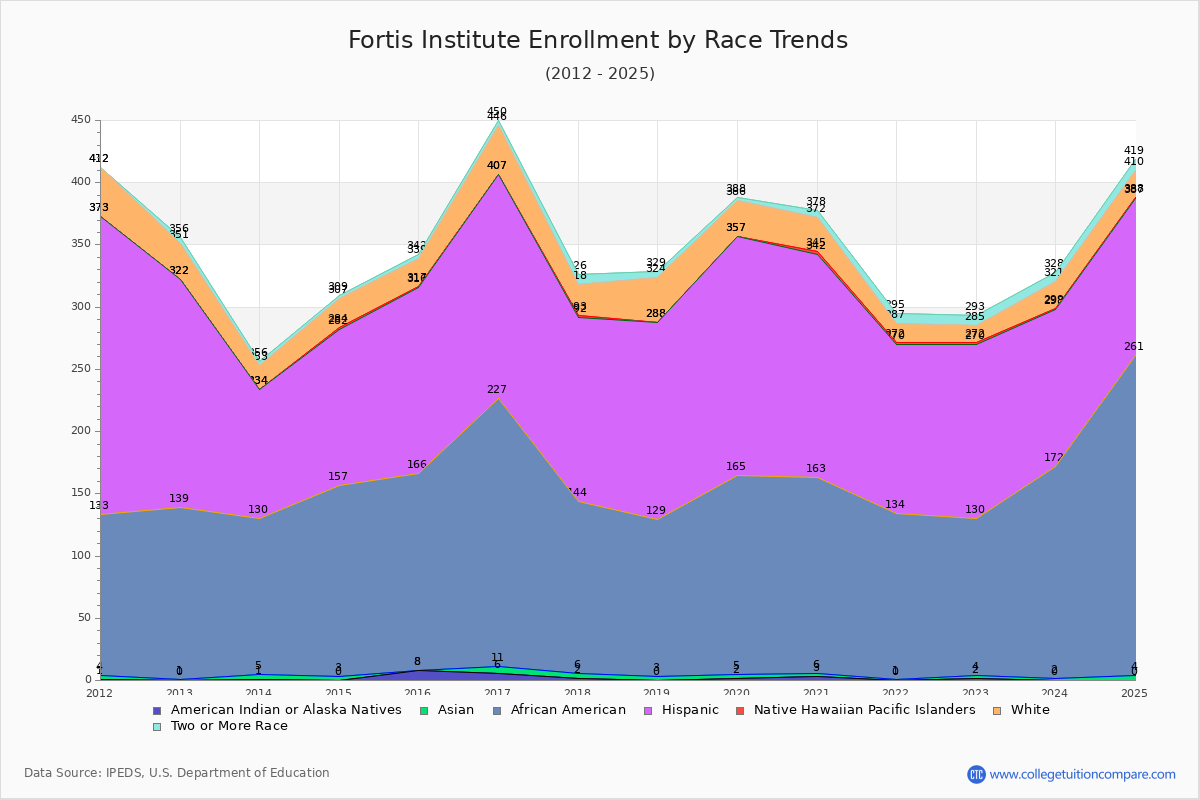Click the 2012 x-axis label
Screen dimensions: 1200x800
[99, 692]
